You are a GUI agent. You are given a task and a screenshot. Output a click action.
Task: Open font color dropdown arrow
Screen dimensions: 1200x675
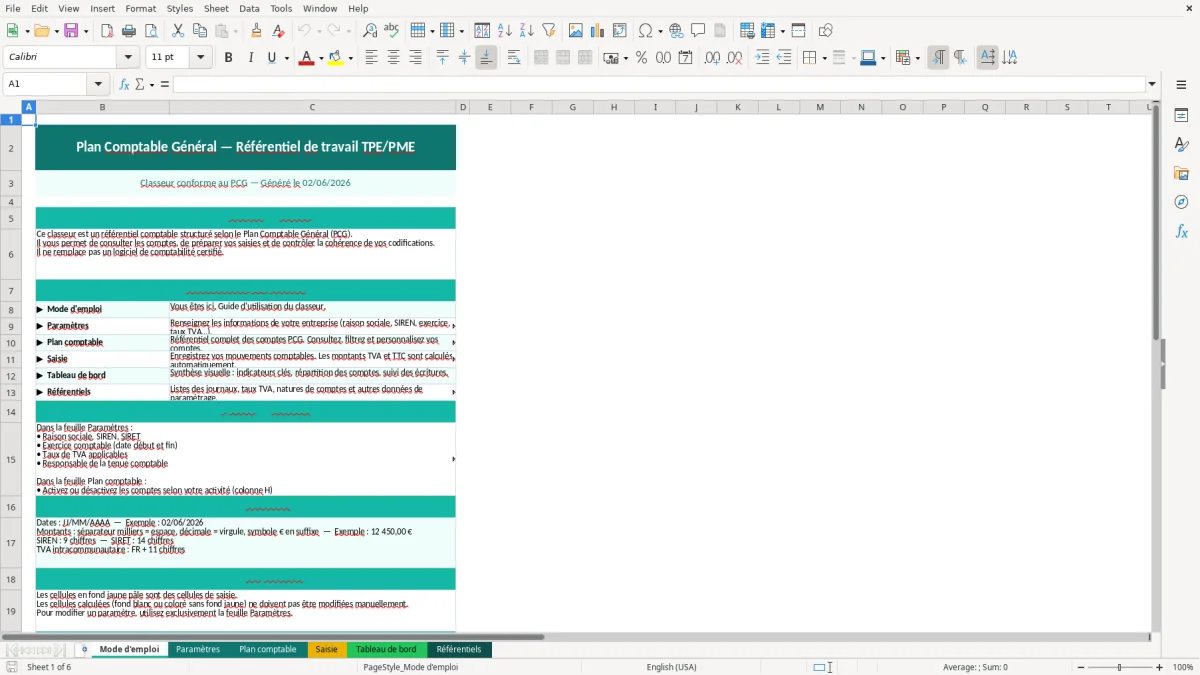[x=319, y=58]
